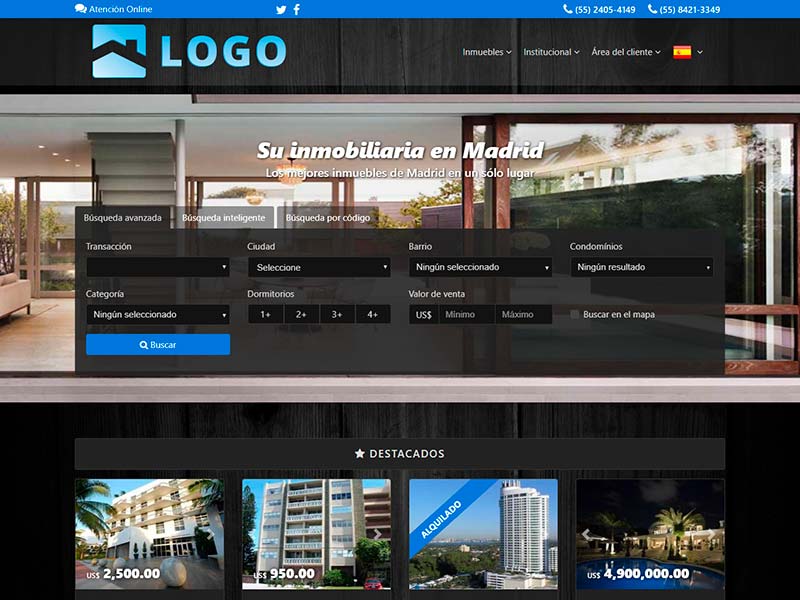Screen dimensions: 800x600
Task: Click the 'Los mejores inmuebles de Madrid' subtitle
Action: [400, 173]
